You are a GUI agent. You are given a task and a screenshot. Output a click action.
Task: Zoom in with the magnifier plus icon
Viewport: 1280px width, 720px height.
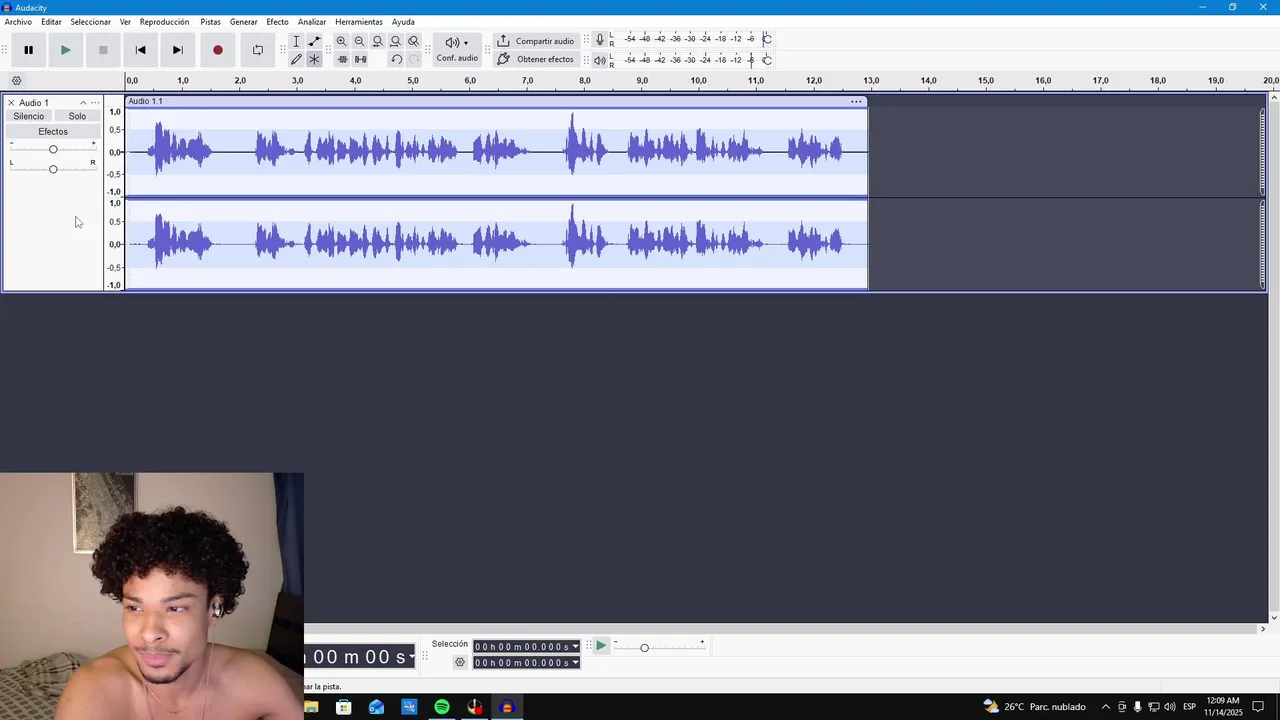(341, 41)
